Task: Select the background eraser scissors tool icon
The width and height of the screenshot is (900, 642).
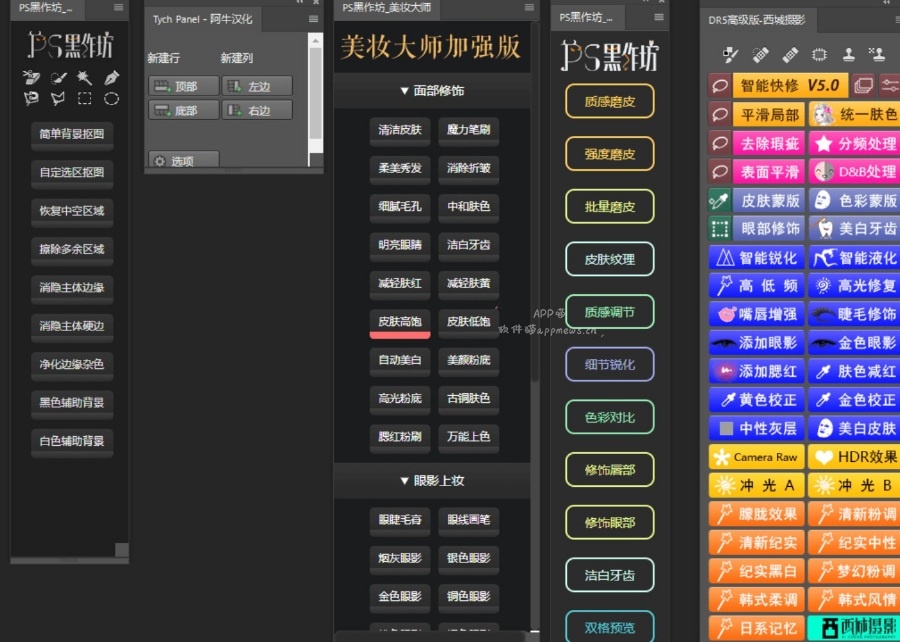Action: (x=31, y=77)
